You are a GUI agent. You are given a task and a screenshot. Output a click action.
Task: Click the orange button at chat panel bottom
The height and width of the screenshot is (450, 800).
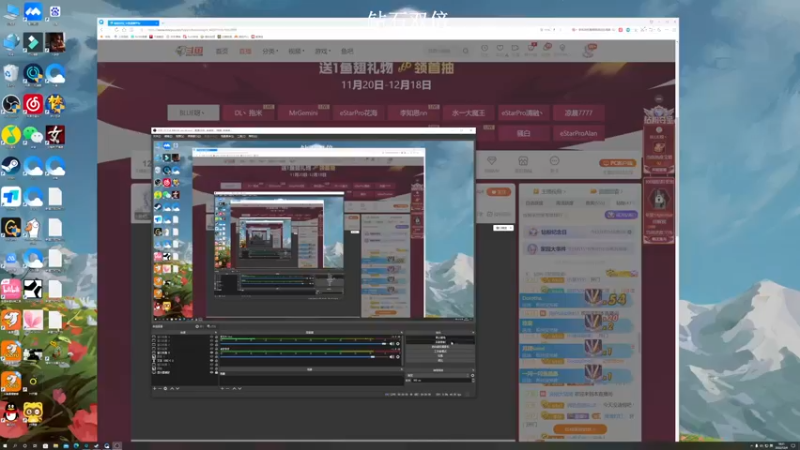pos(580,430)
